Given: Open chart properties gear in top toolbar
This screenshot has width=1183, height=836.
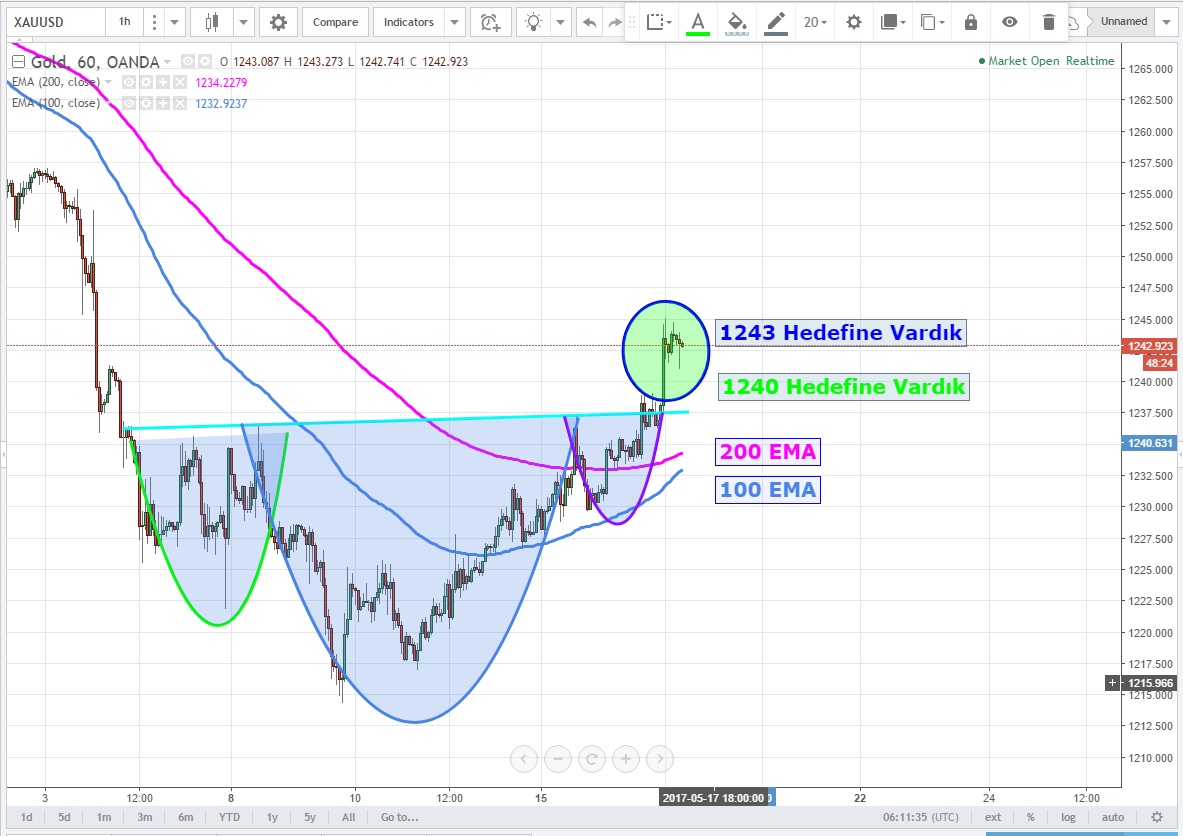Looking at the screenshot, I should (278, 22).
